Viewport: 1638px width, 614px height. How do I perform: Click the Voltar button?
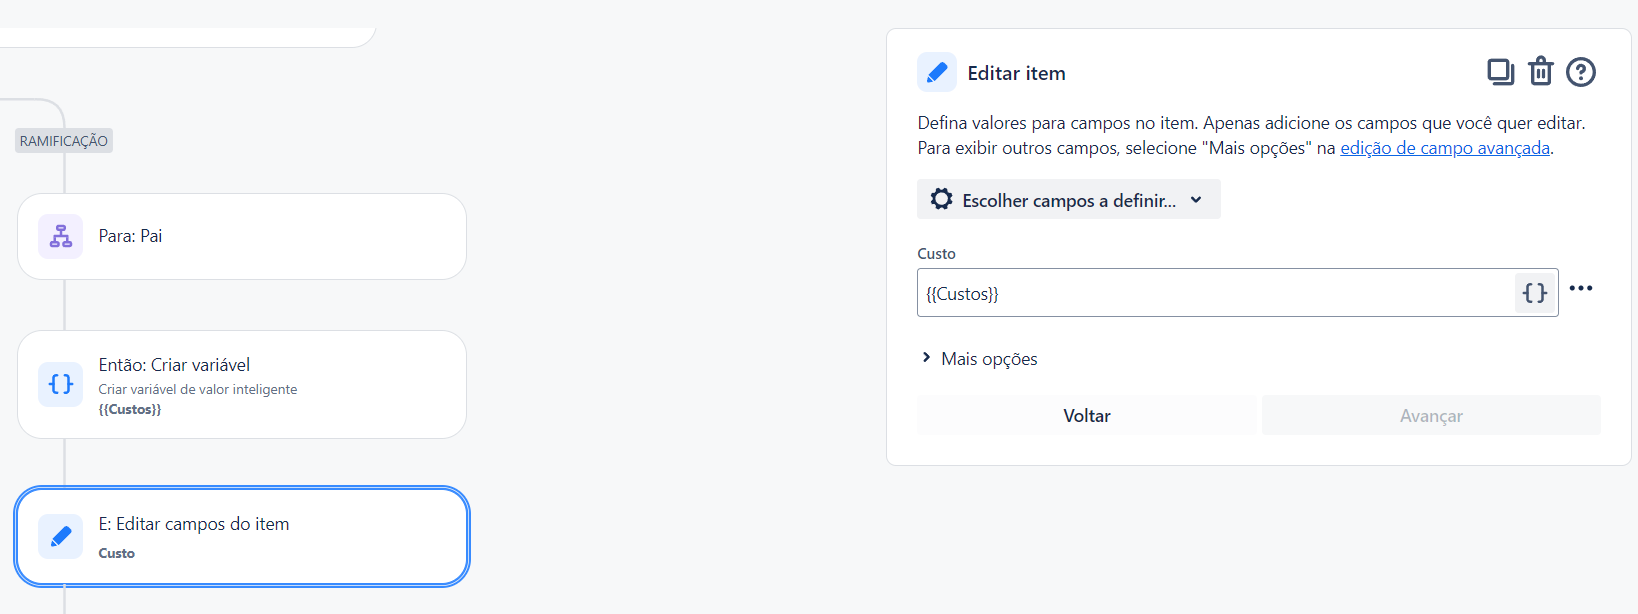1087,415
